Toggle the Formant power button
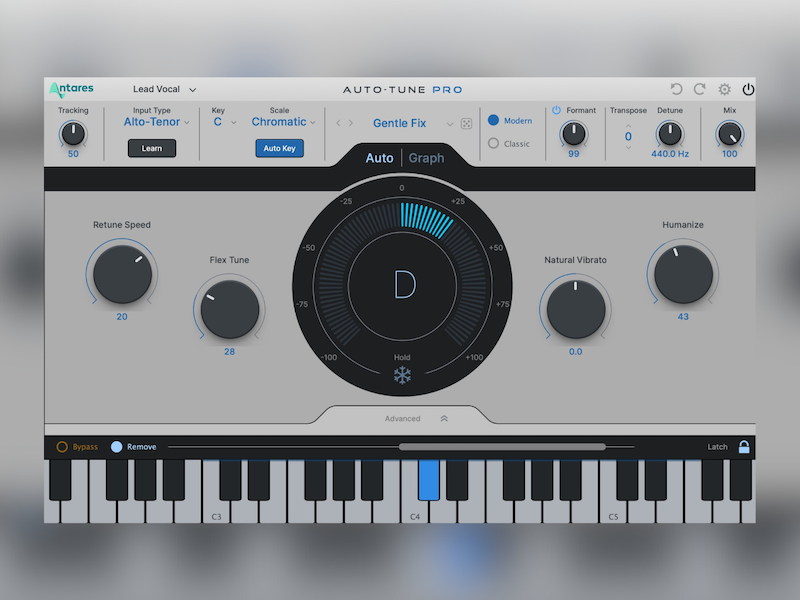 (557, 110)
